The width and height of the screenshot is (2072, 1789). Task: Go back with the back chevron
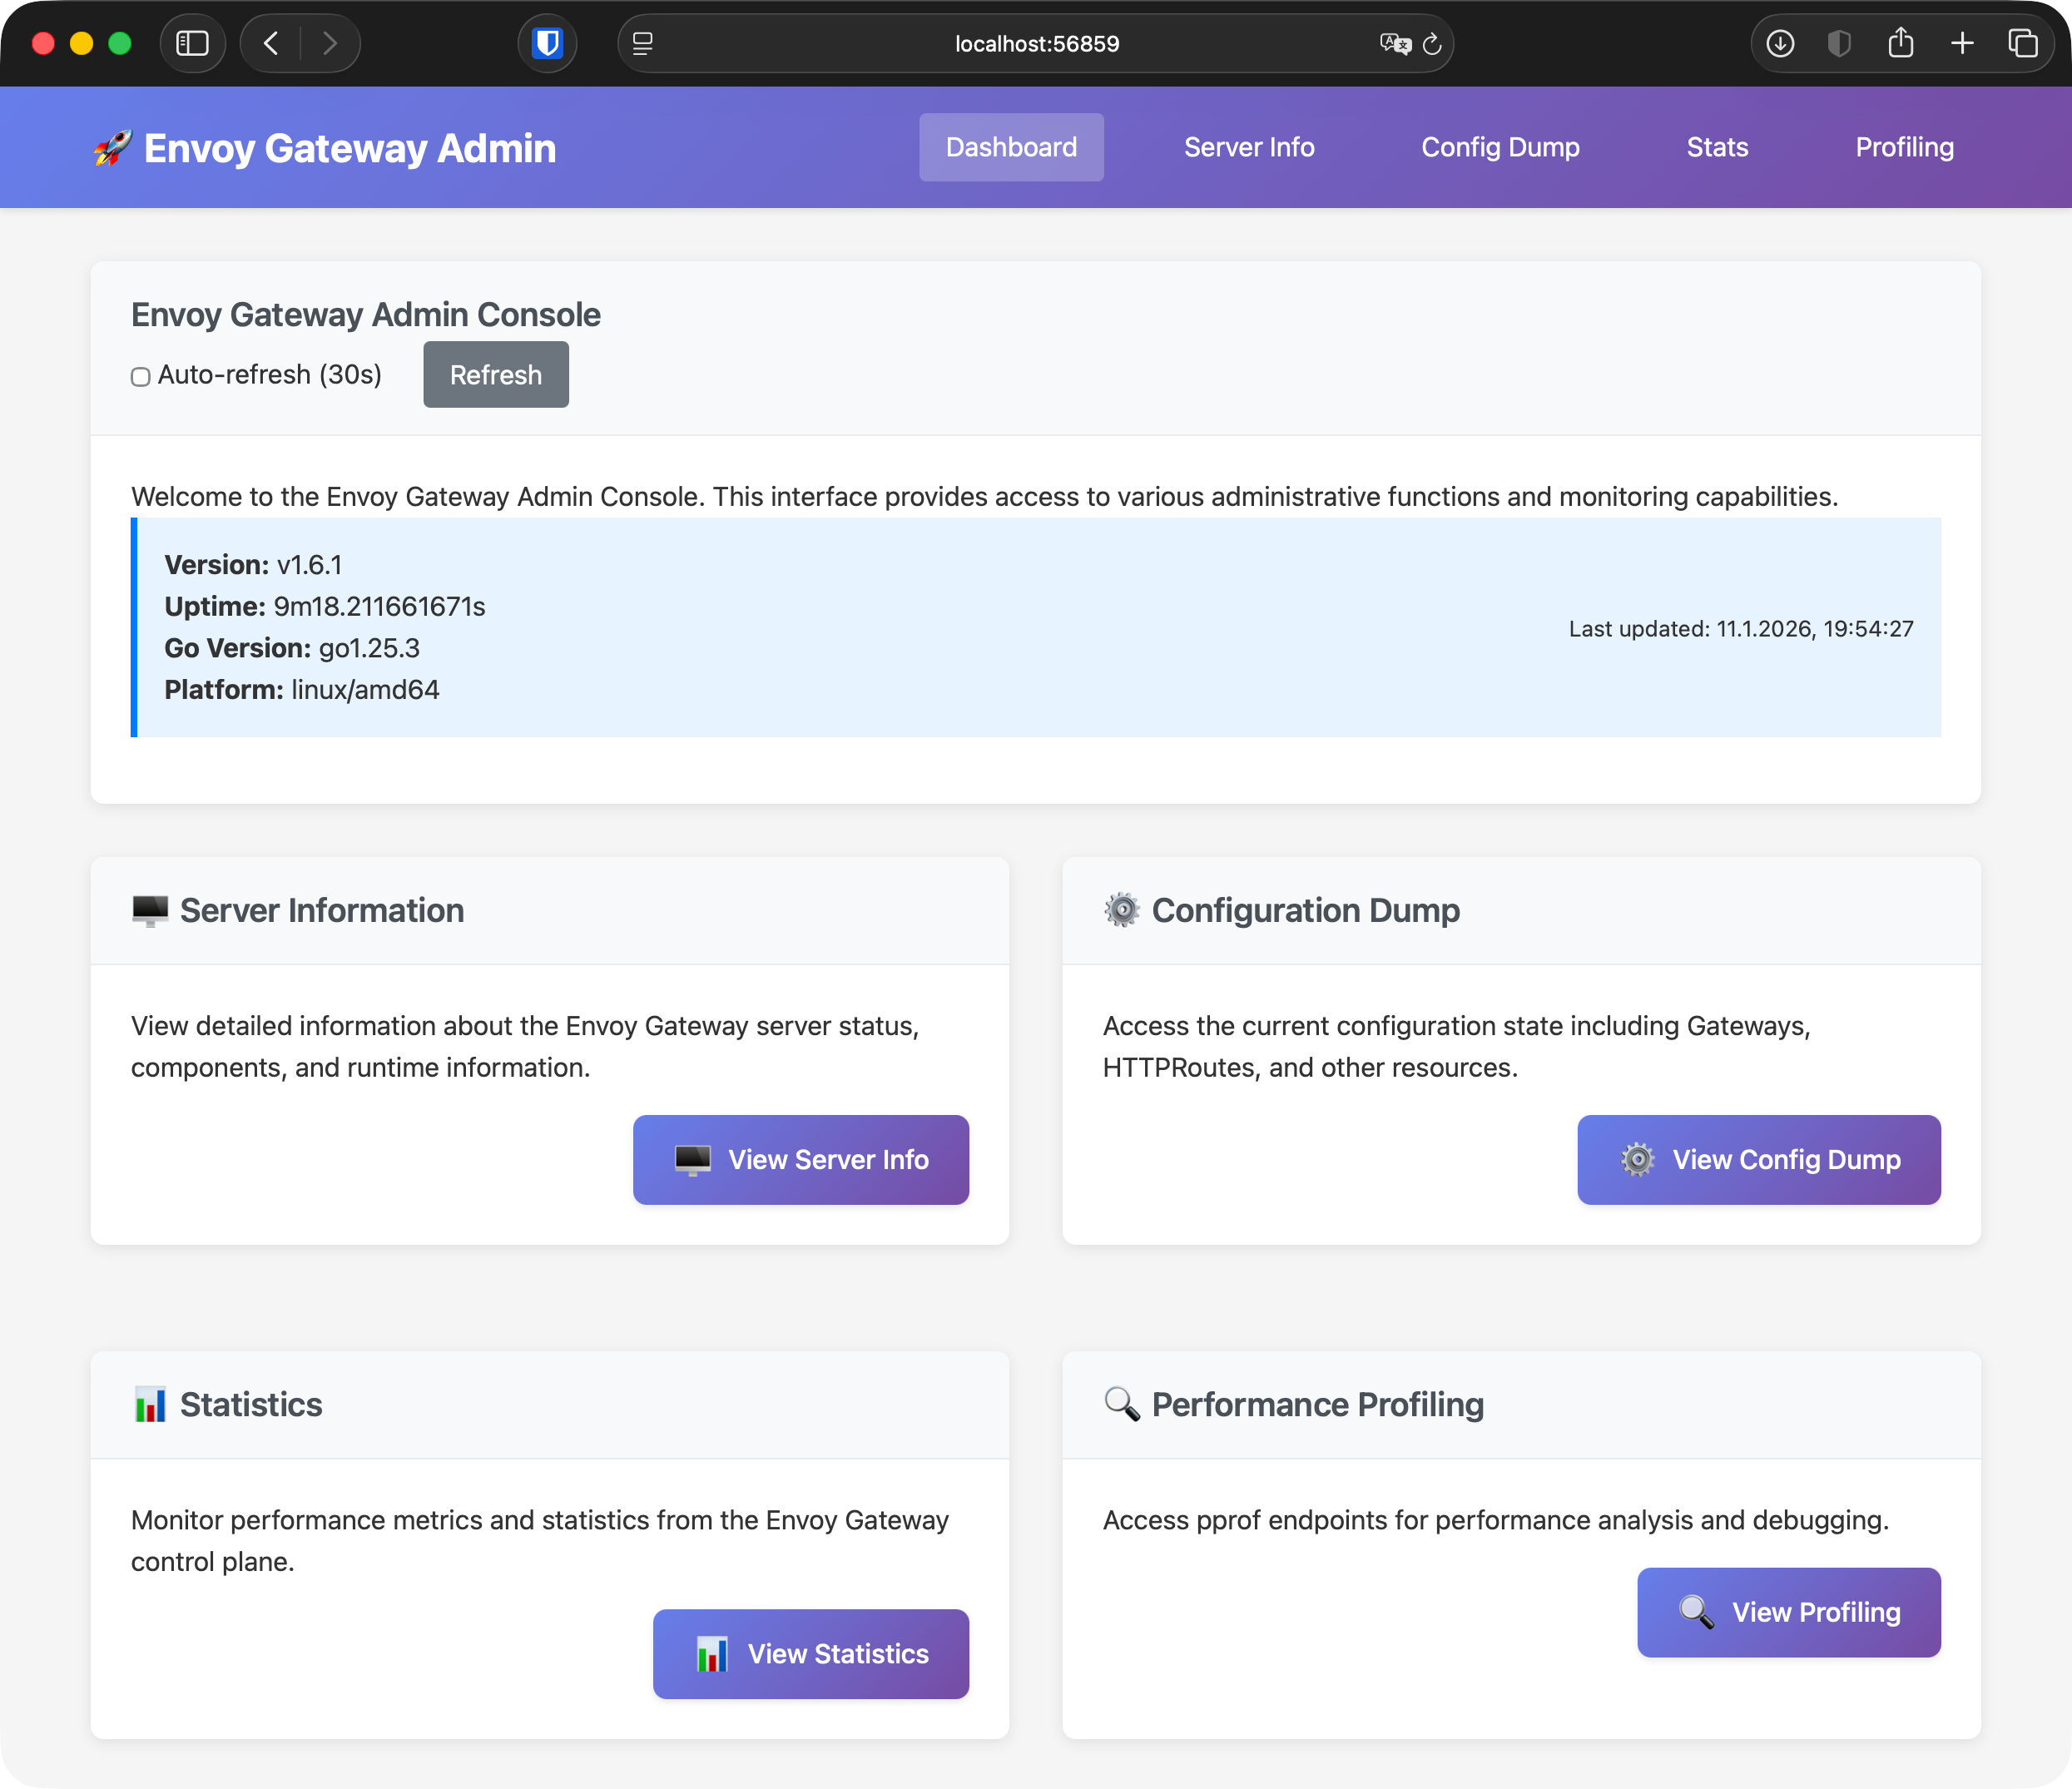click(271, 43)
